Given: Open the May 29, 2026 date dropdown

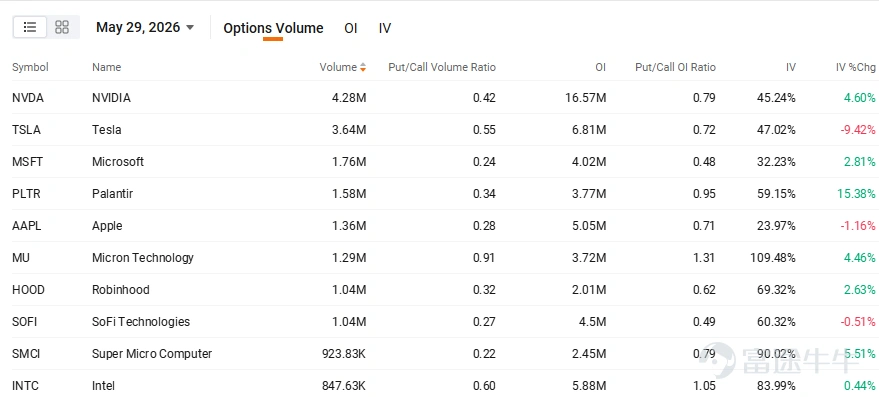Looking at the screenshot, I should tap(145, 27).
